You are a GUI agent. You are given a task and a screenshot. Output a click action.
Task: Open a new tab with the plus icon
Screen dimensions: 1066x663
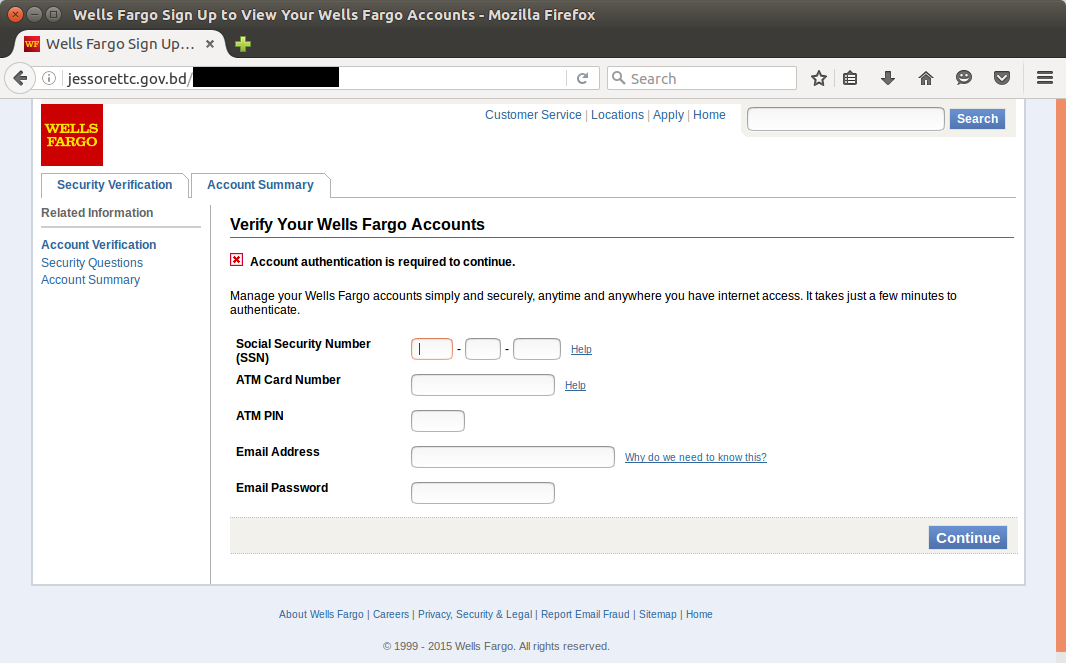243,44
